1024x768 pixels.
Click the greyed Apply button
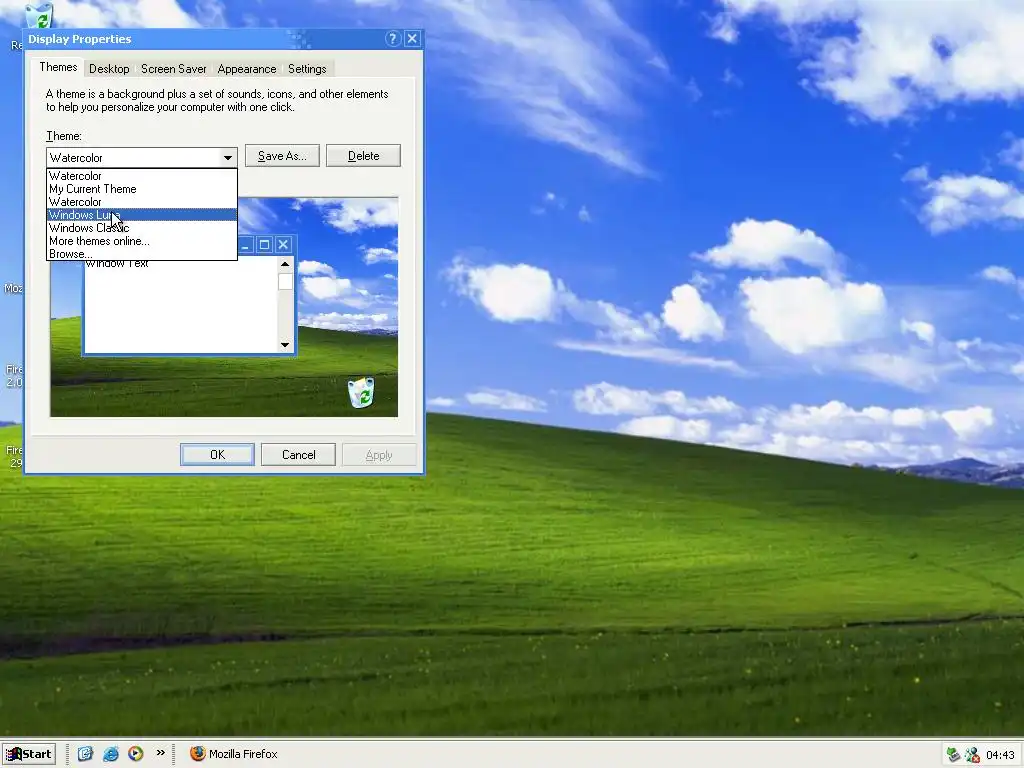click(x=379, y=455)
